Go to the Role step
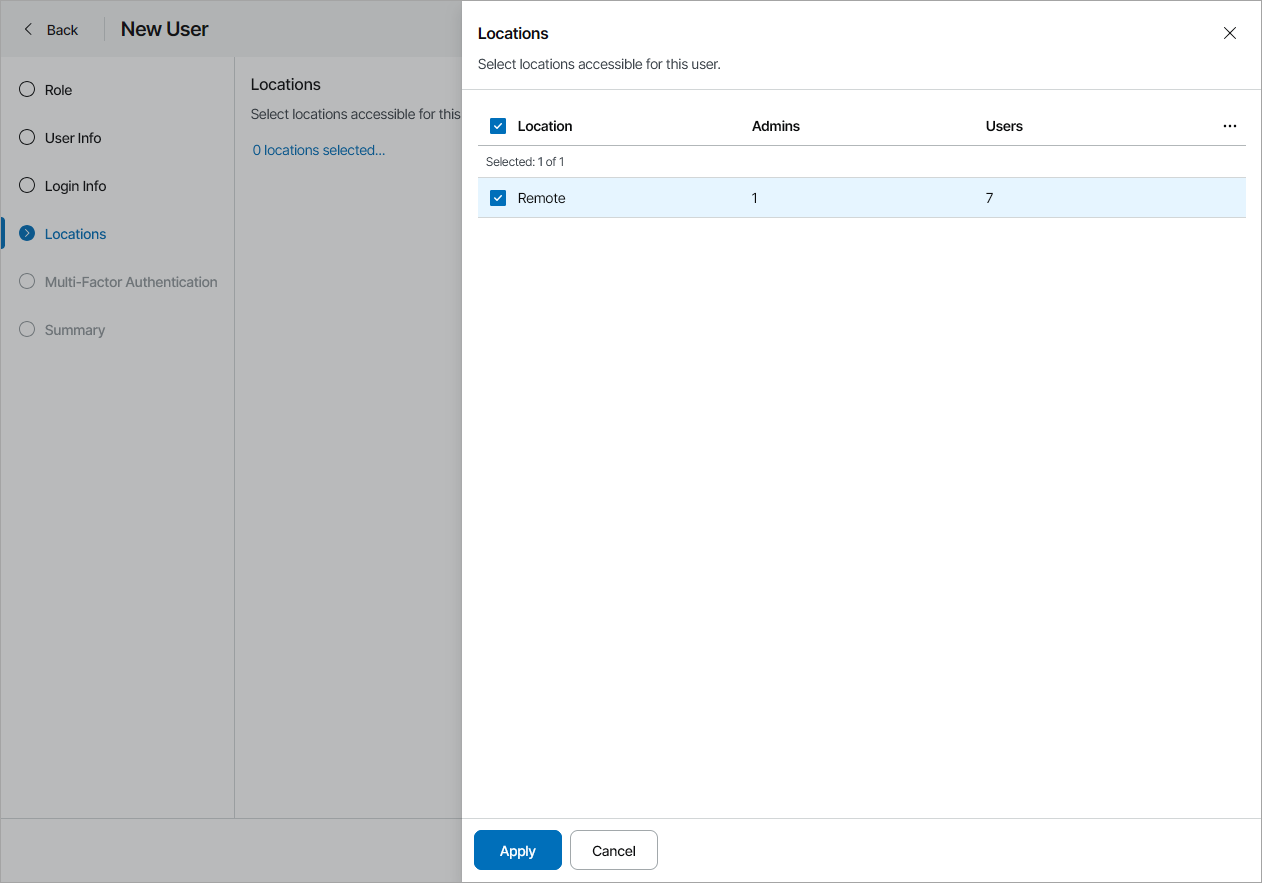This screenshot has height=883, width=1262. (58, 90)
